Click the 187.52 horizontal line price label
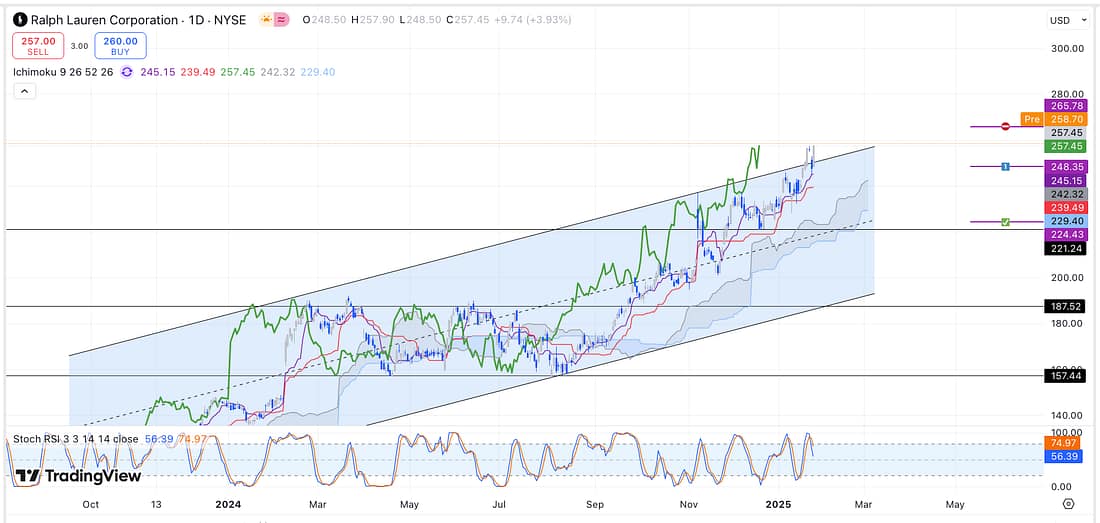Screen dimensions: 1100x523 (x=1059, y=306)
